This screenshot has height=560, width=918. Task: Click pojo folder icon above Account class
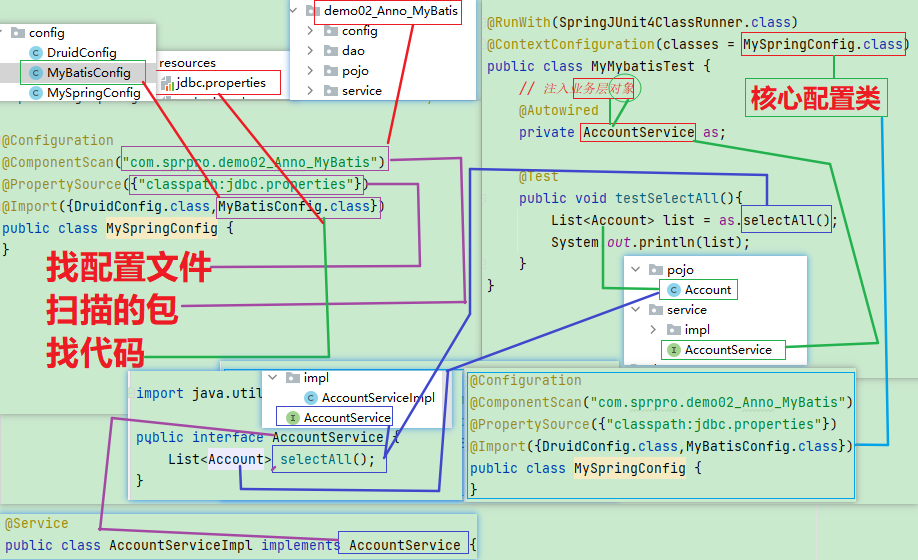point(656,270)
